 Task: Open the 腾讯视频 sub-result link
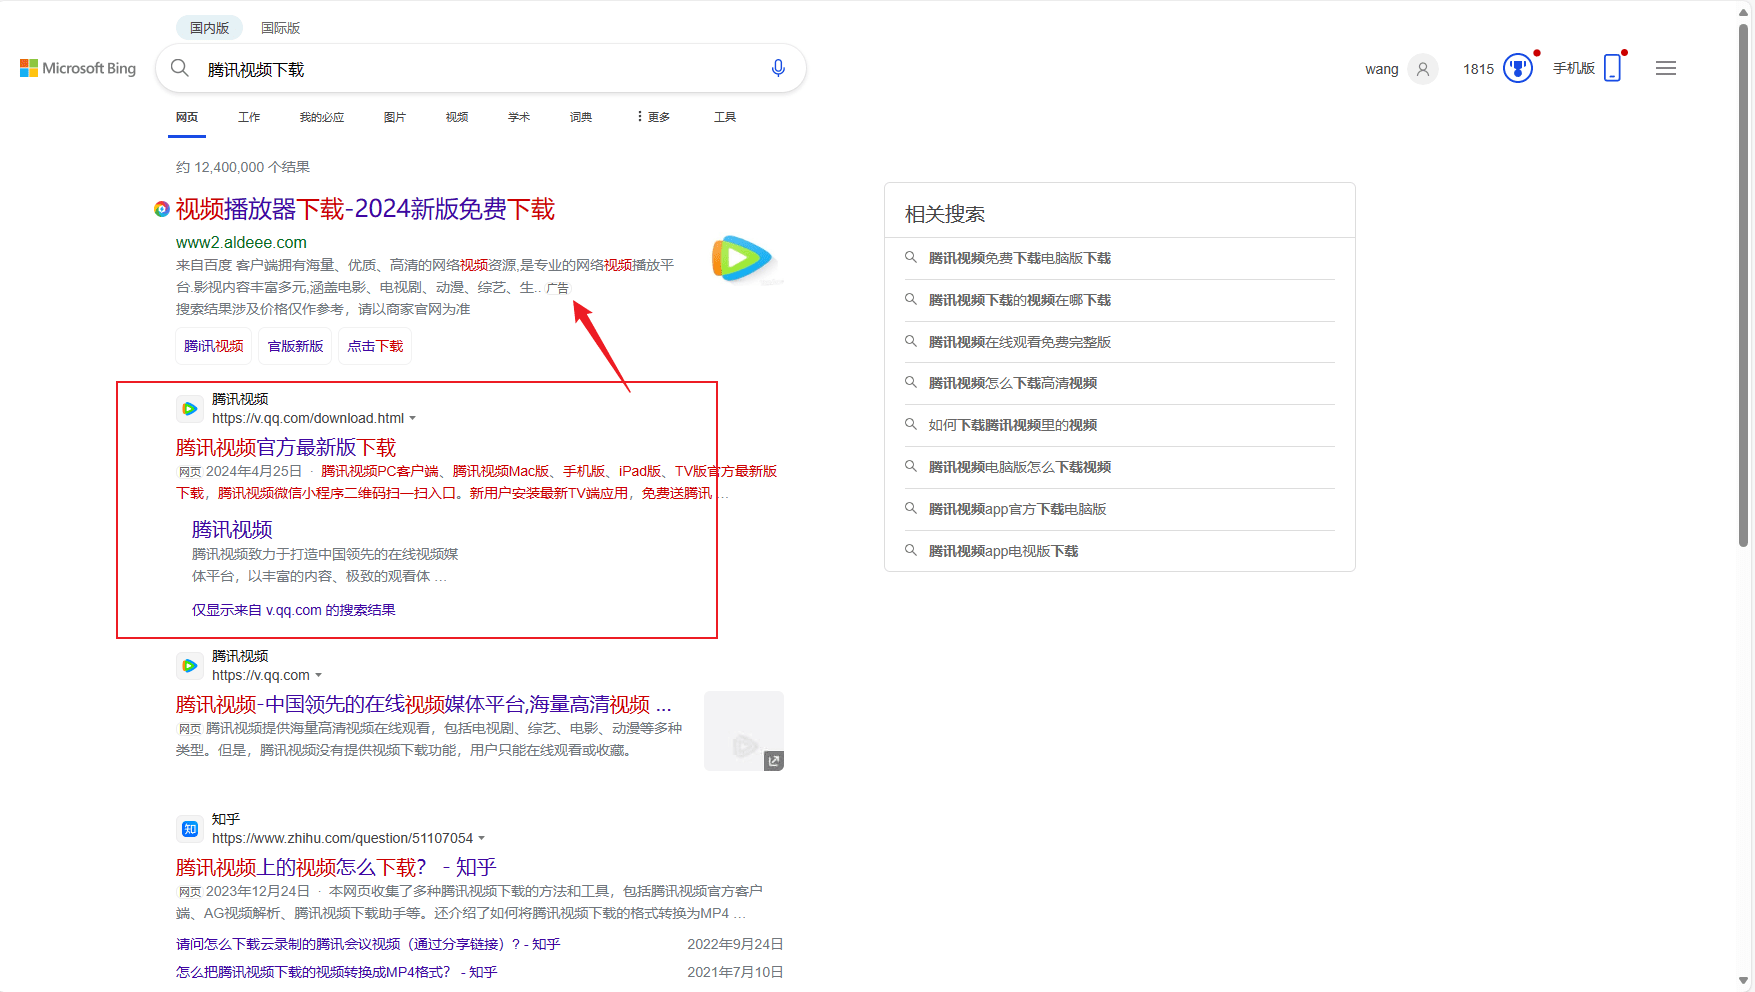coord(232,529)
